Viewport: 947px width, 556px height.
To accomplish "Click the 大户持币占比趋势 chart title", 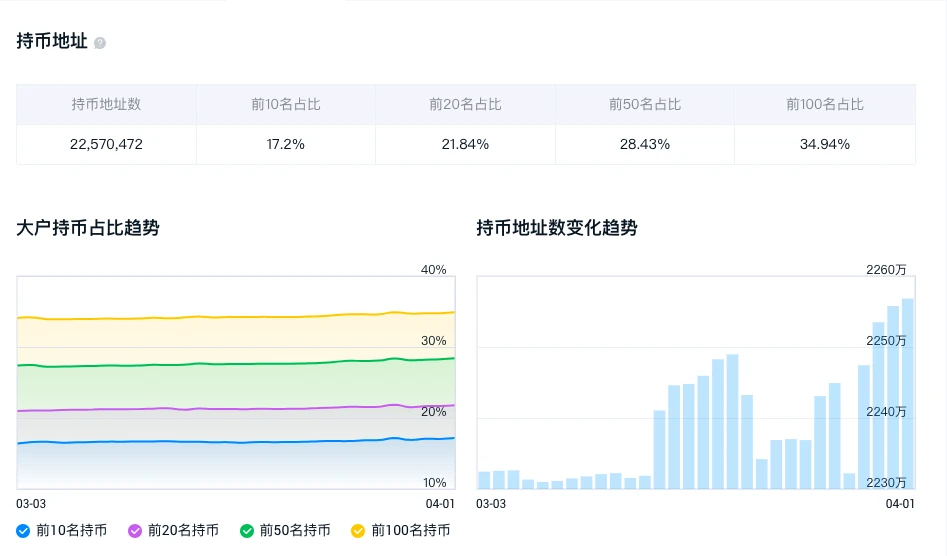I will [x=88, y=228].
